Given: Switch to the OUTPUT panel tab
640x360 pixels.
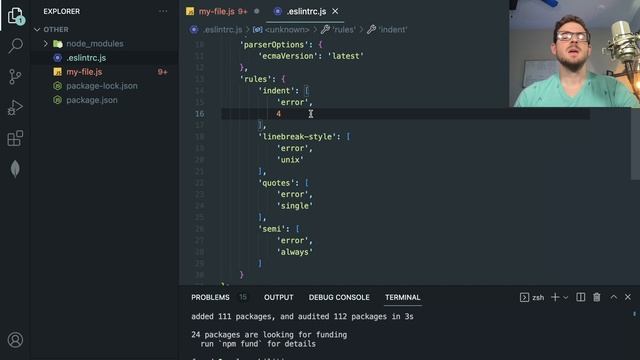Looking at the screenshot, I should click(x=278, y=297).
